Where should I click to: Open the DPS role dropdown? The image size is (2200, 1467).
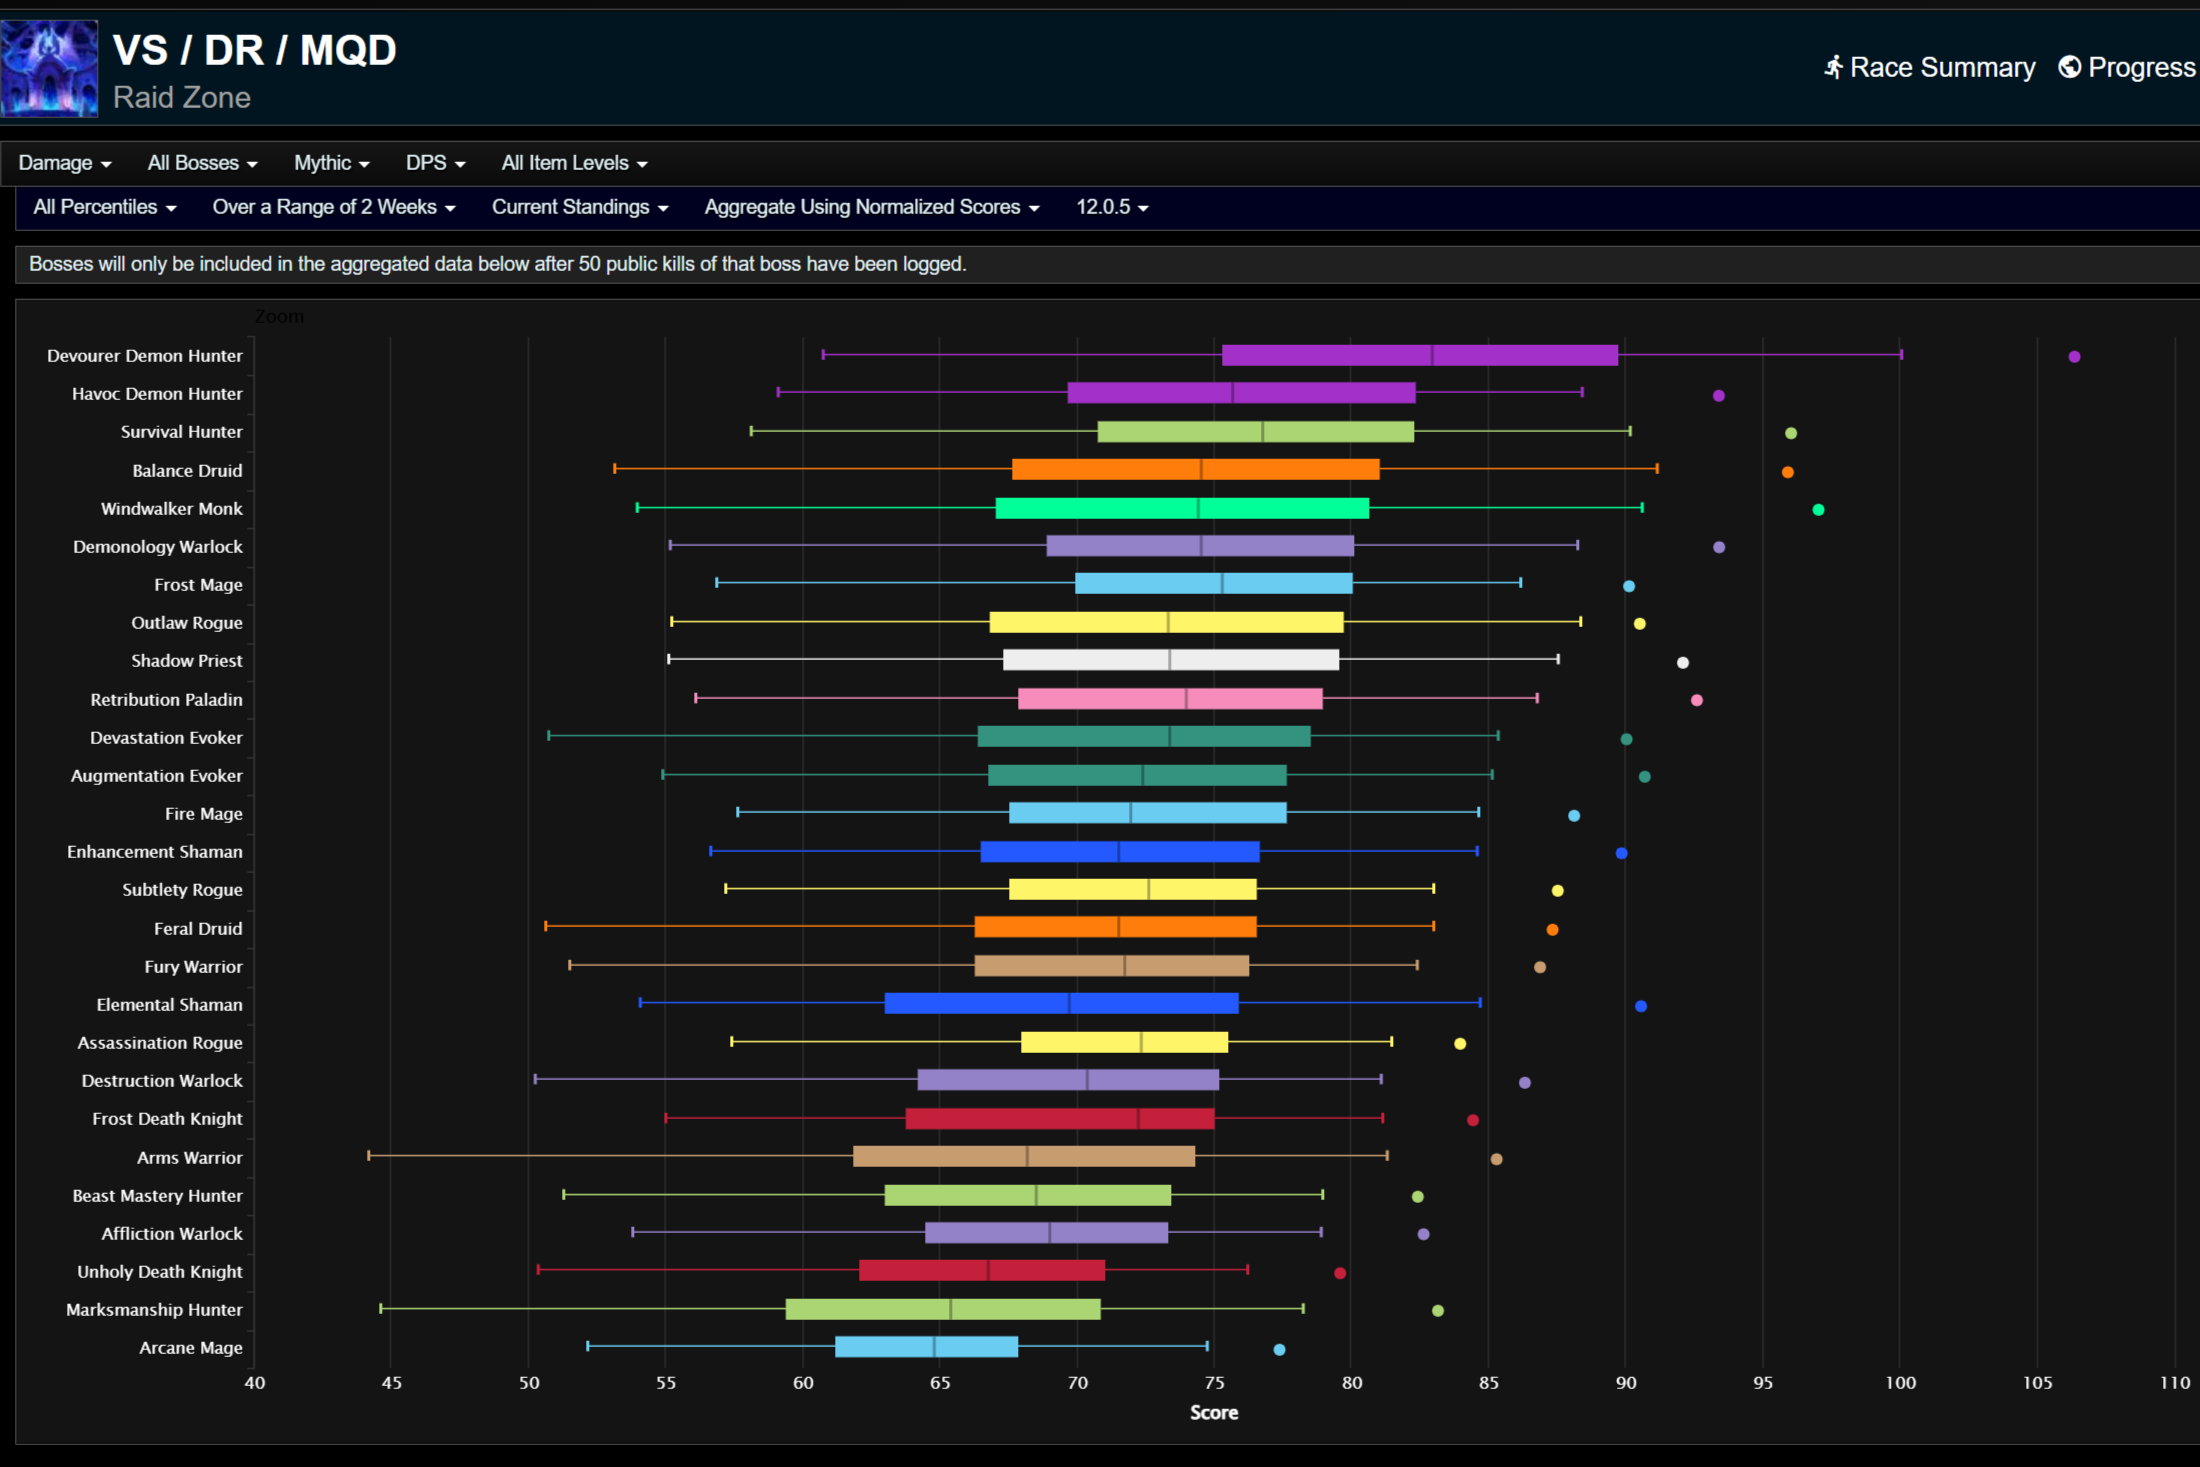433,162
